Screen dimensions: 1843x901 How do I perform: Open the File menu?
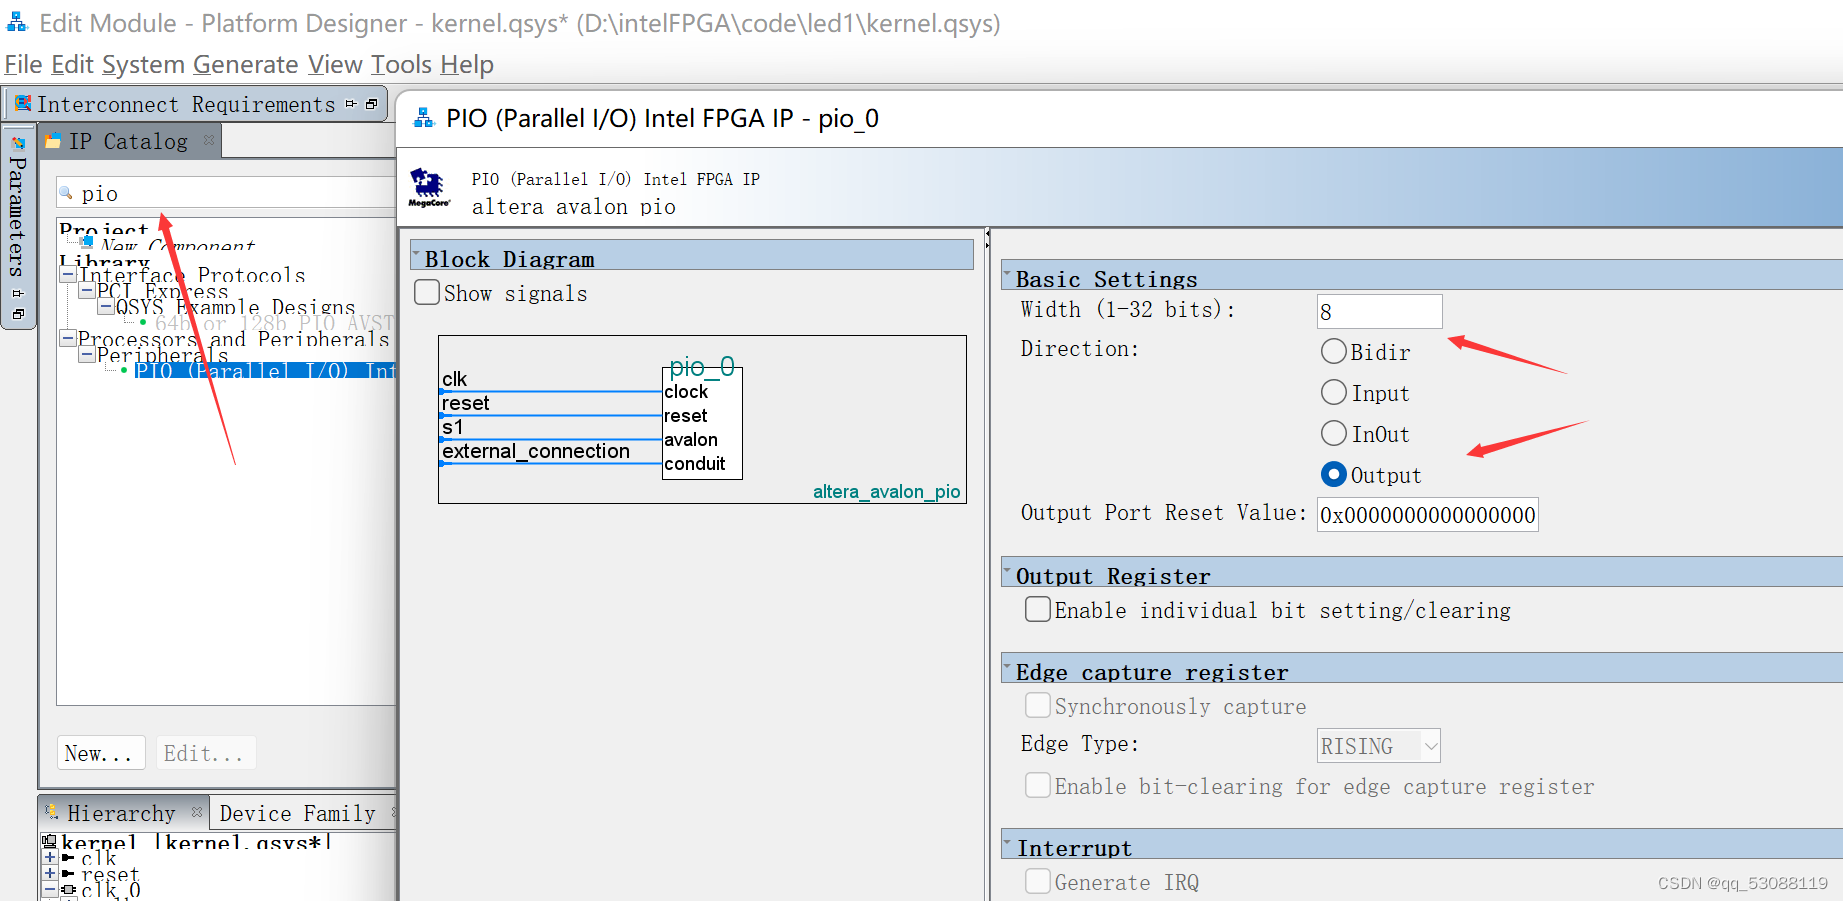click(24, 64)
